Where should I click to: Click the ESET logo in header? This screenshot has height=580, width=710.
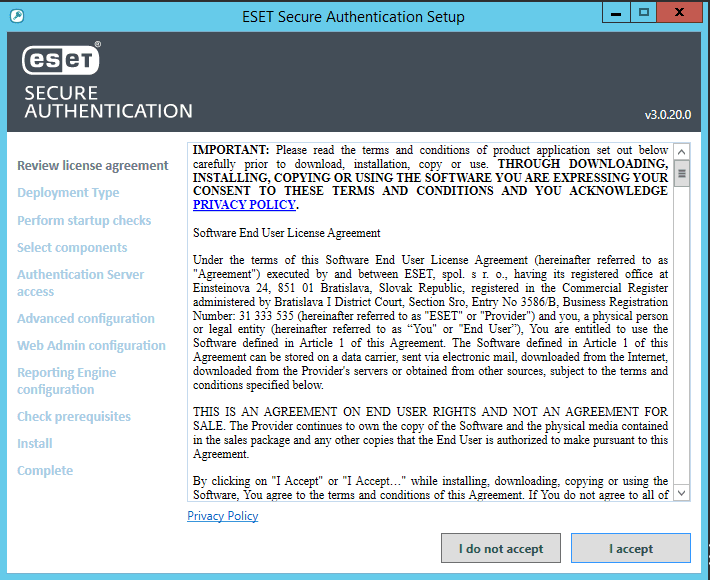point(61,59)
